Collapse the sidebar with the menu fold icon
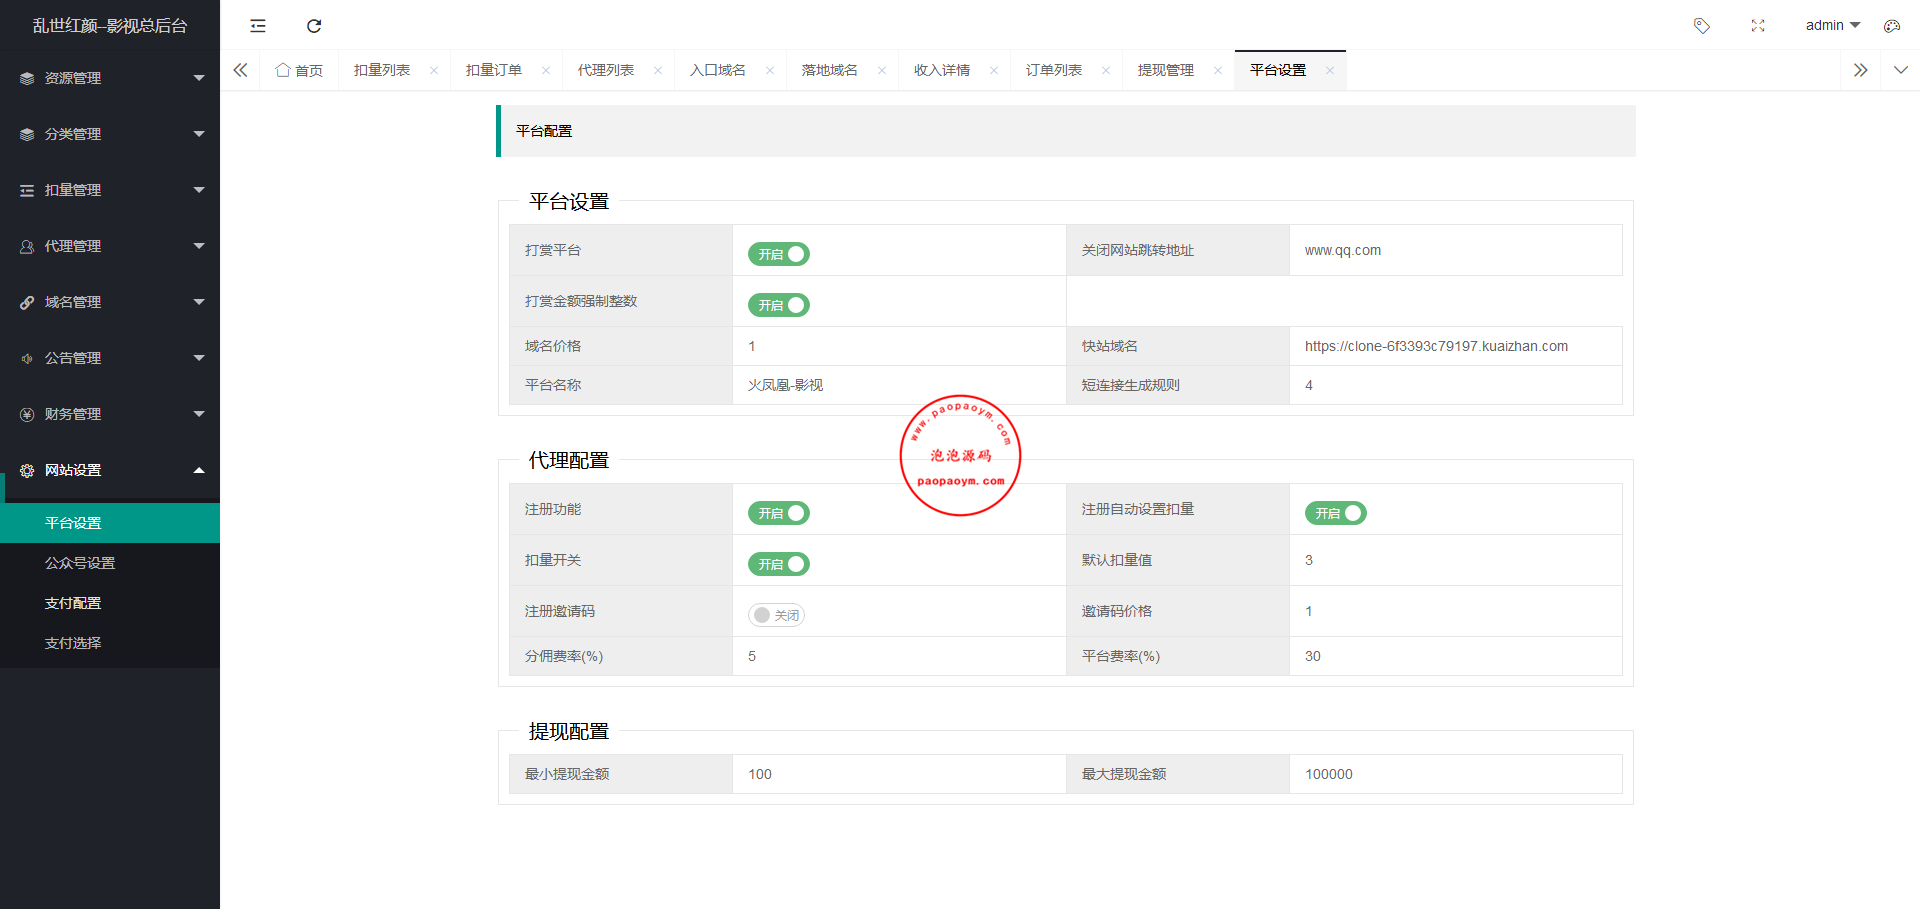This screenshot has width=1920, height=909. [258, 26]
